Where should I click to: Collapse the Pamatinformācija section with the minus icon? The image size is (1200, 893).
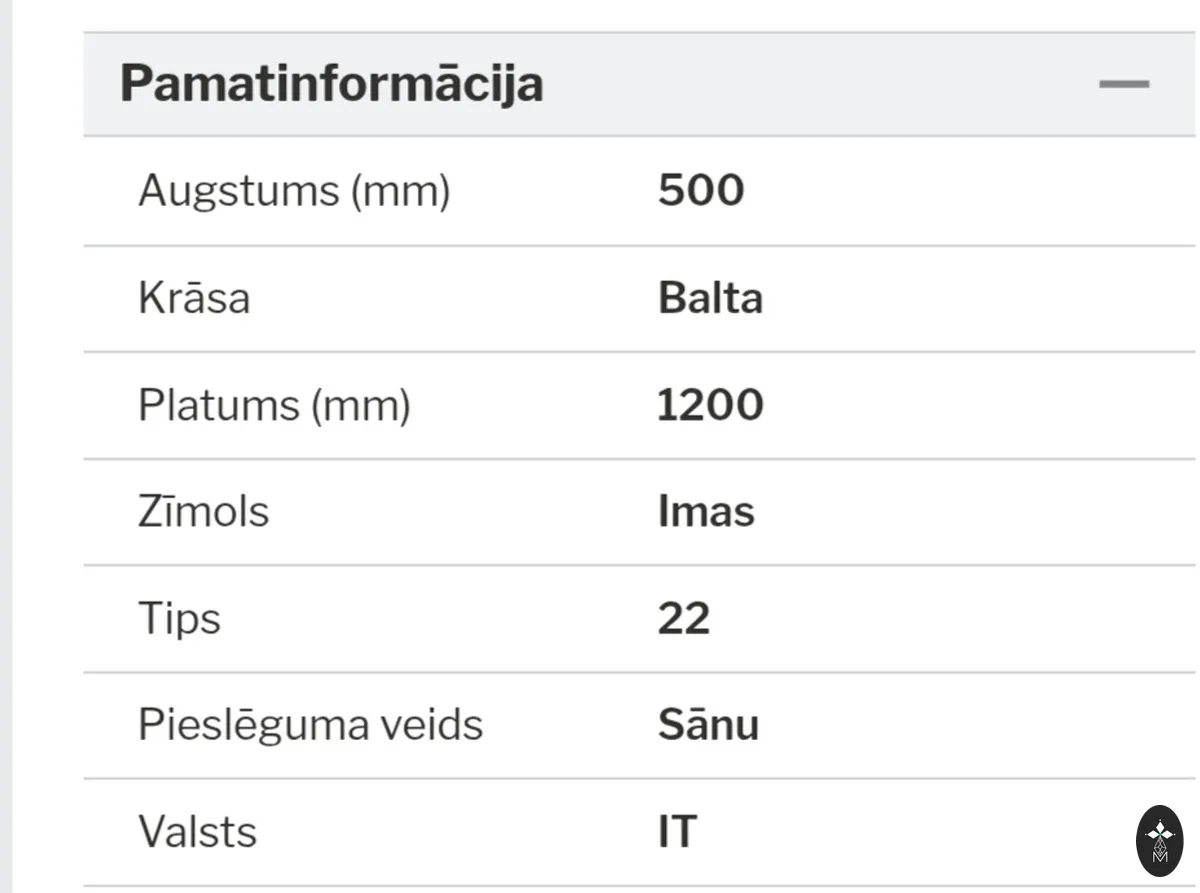(x=1124, y=84)
